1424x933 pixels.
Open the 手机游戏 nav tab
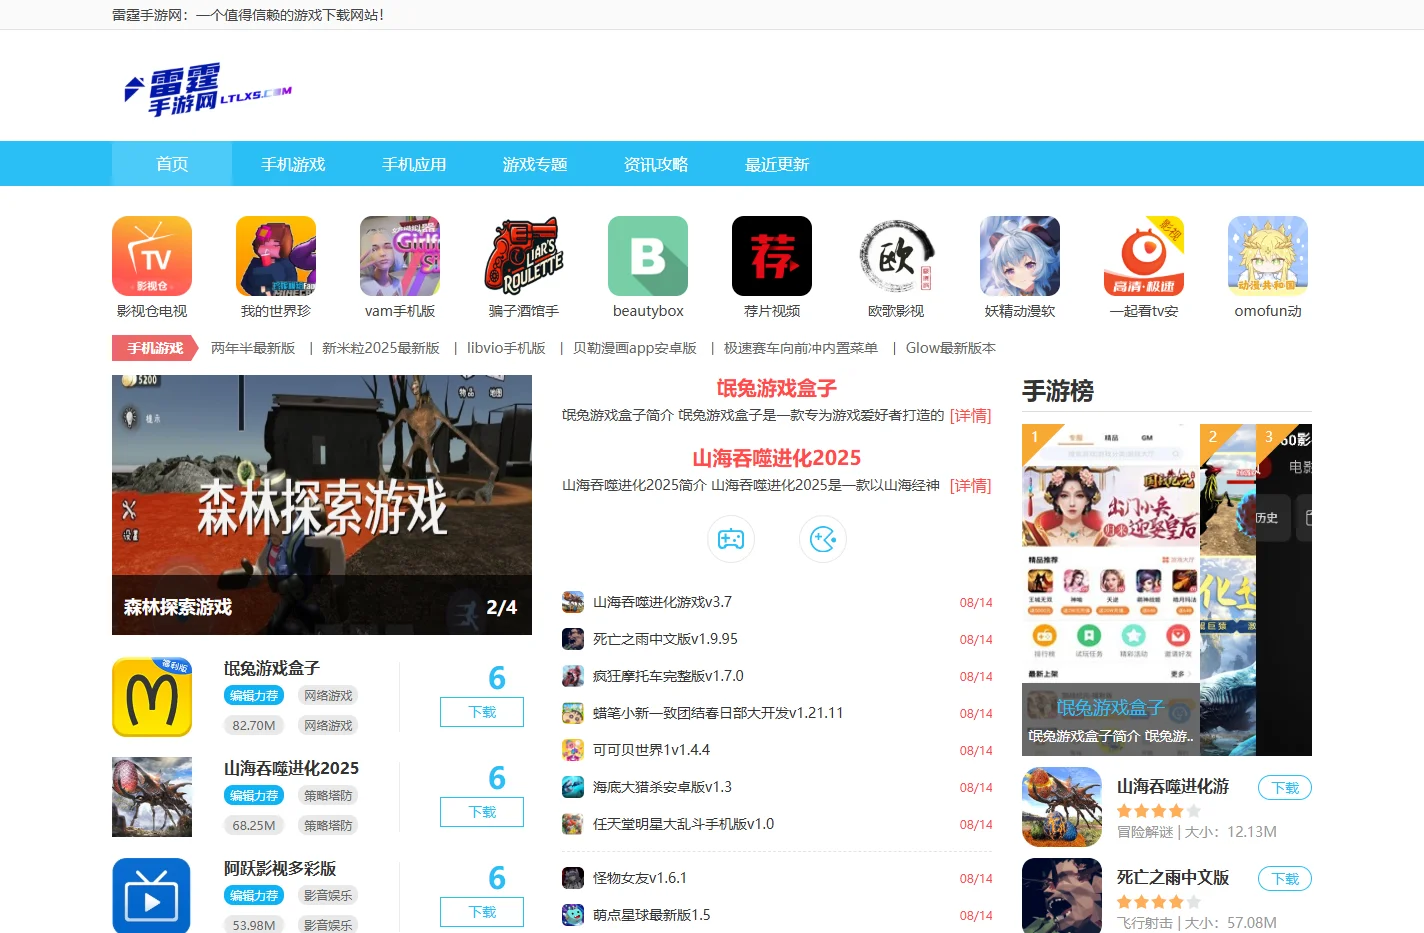293,164
